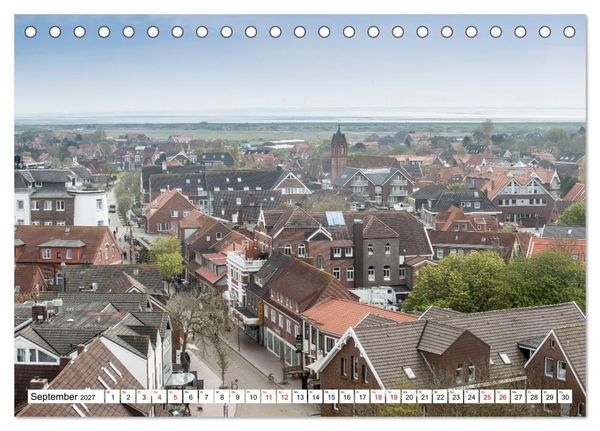This screenshot has height=431, width=600.
Task: Click day 17 in the calendar strip
Action: (362, 397)
